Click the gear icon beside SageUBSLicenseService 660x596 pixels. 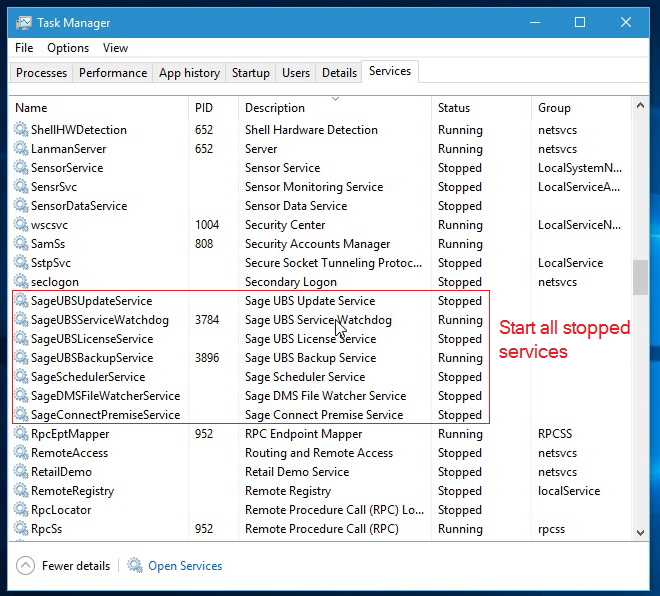21,338
